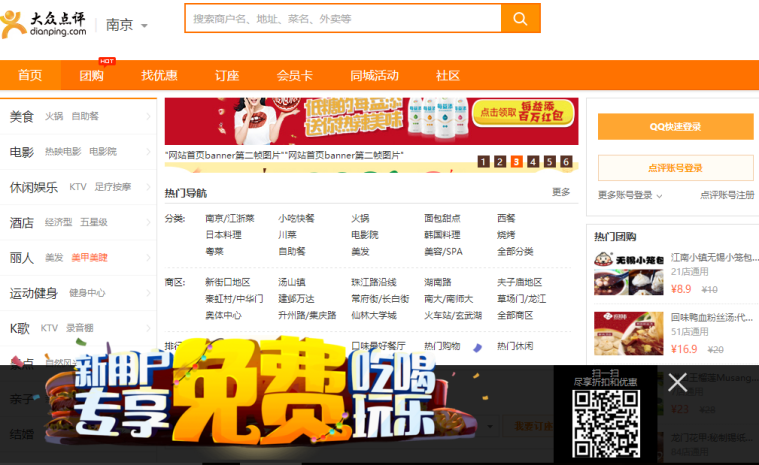This screenshot has width=759, height=465.
Task: Click 热门休闲 ranking link
Action: coord(516,346)
